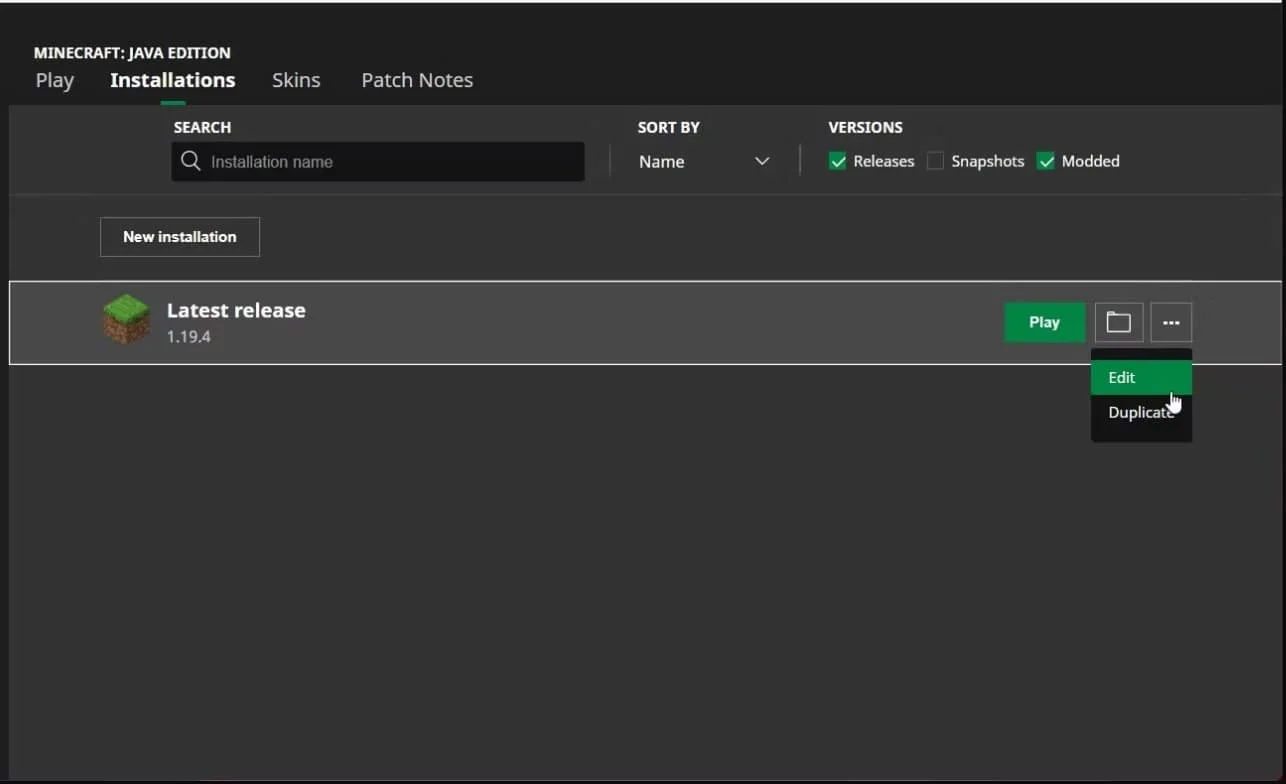
Task: Toggle the Modded checkbox
Action: pos(1046,161)
